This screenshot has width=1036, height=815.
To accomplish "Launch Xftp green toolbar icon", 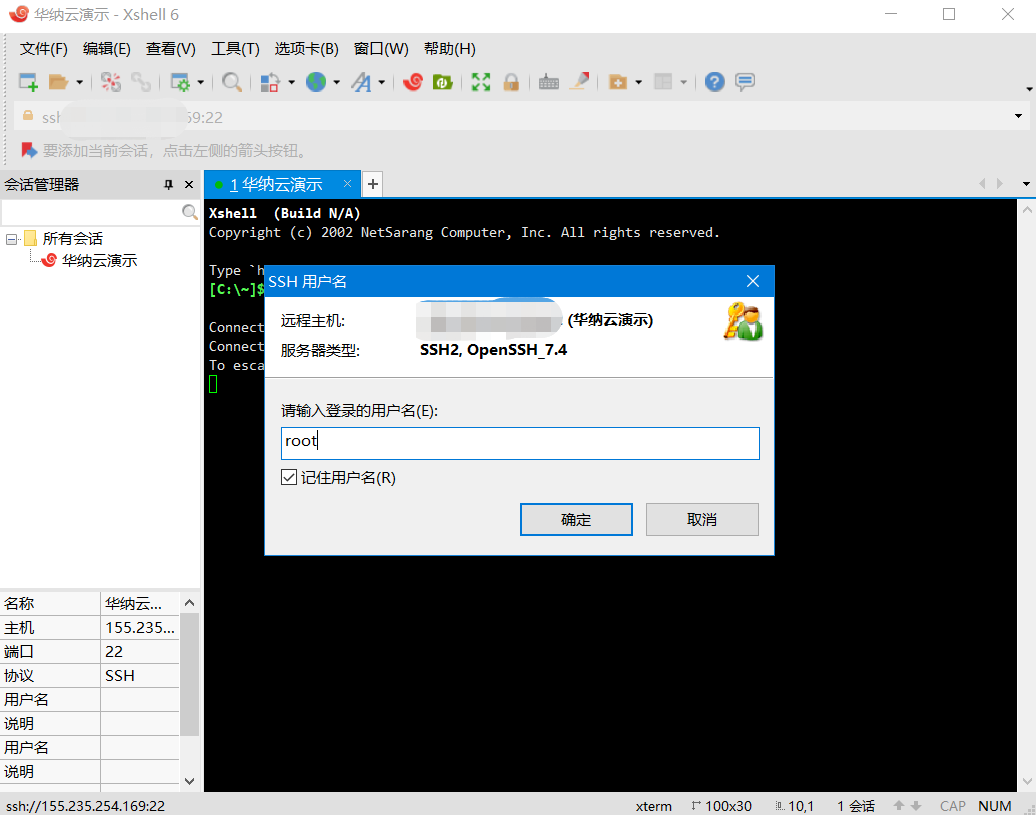I will click(x=442, y=82).
